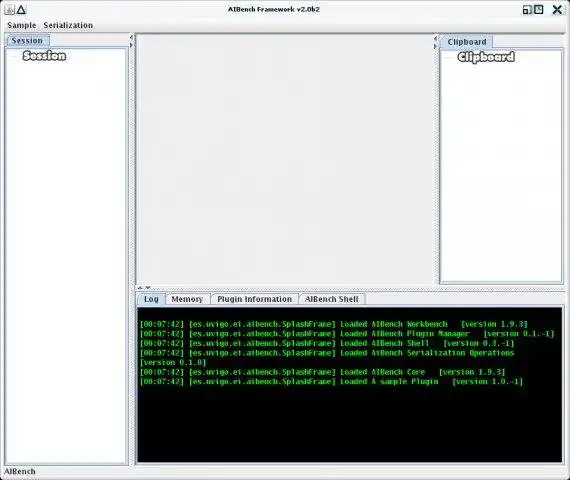
Task: Click the AIBench status bar label
Action: coord(20,471)
